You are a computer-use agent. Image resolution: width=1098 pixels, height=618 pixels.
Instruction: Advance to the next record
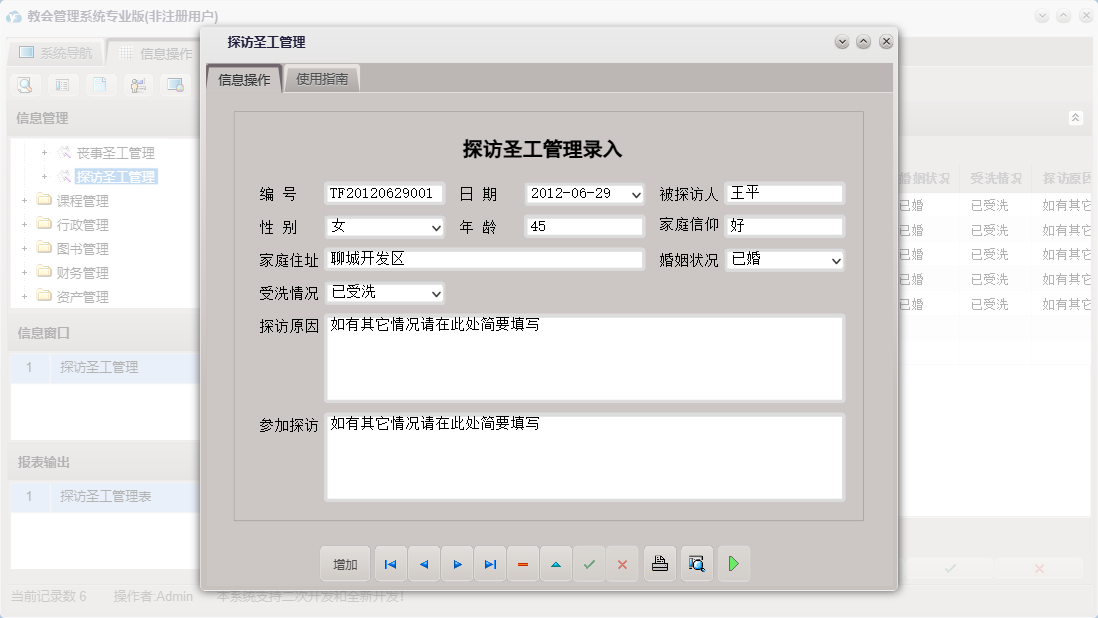457,564
